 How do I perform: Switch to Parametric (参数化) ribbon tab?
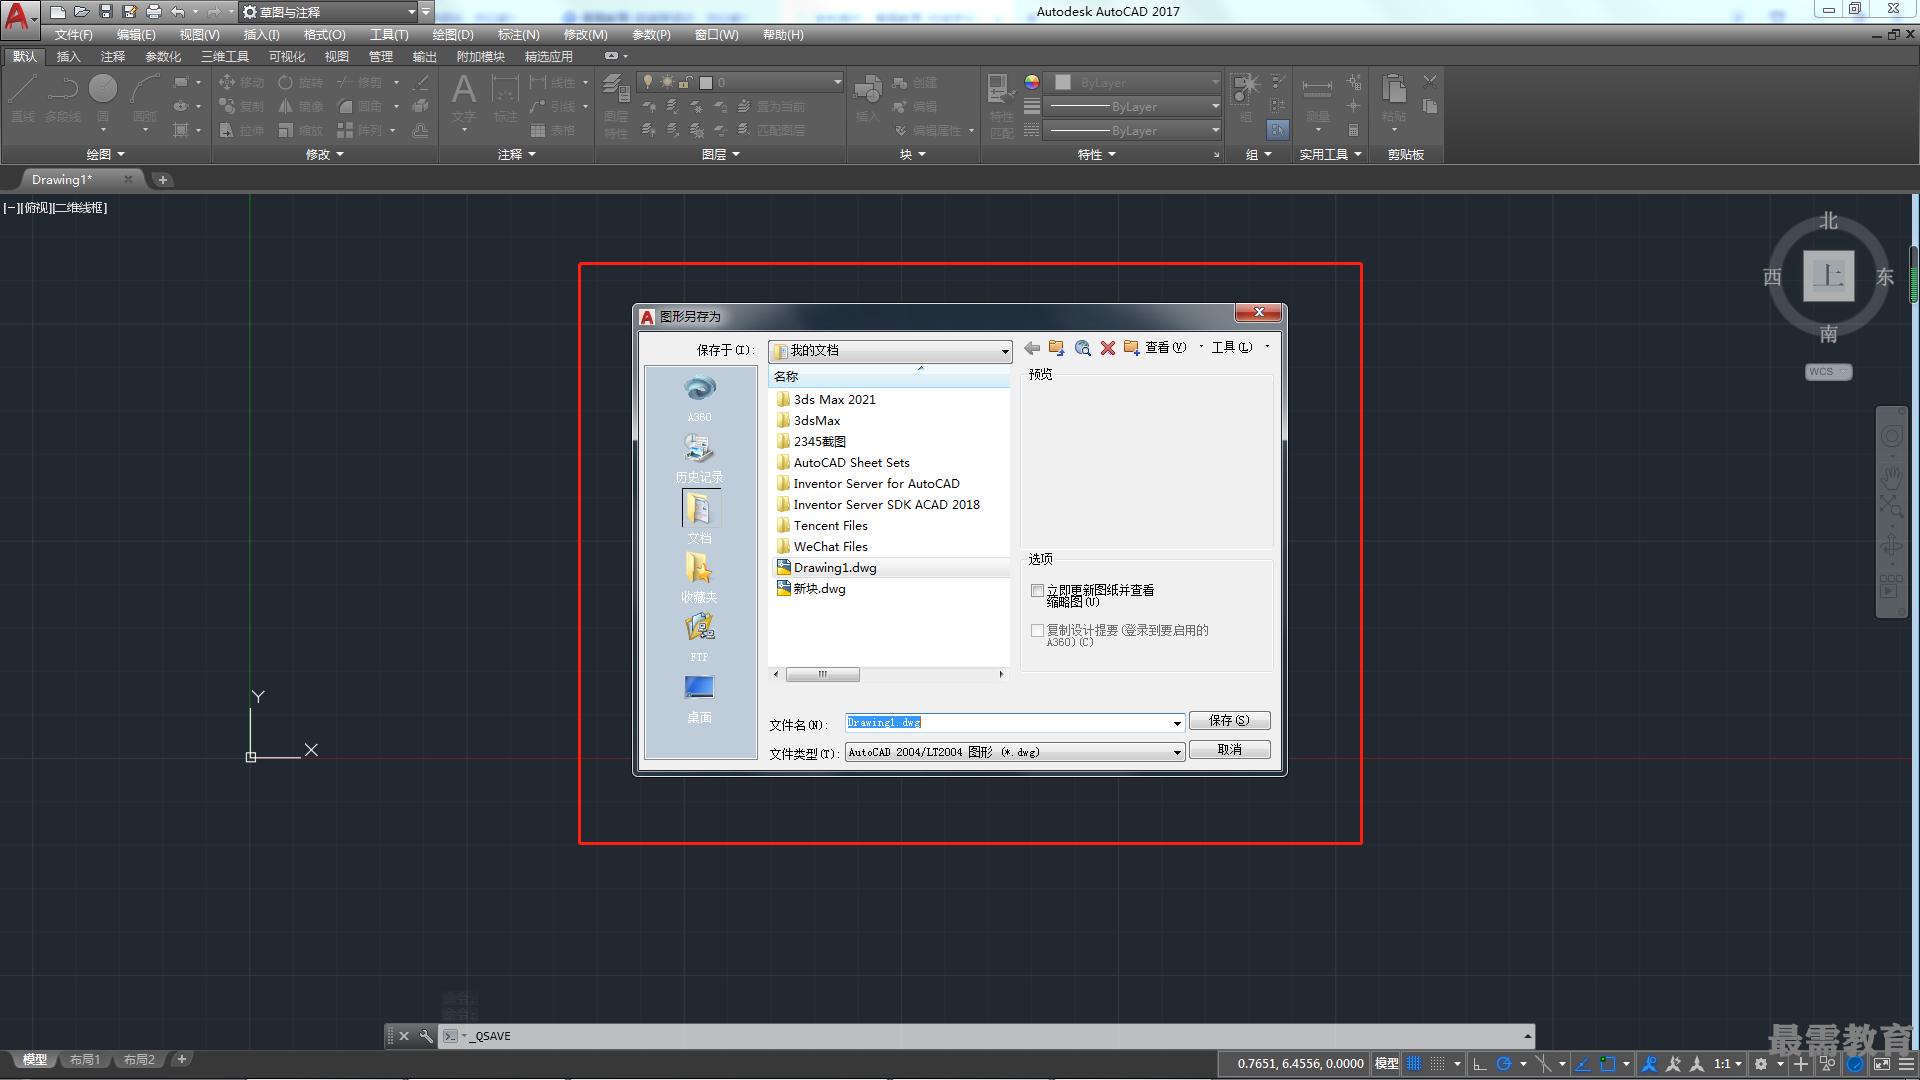[163, 57]
